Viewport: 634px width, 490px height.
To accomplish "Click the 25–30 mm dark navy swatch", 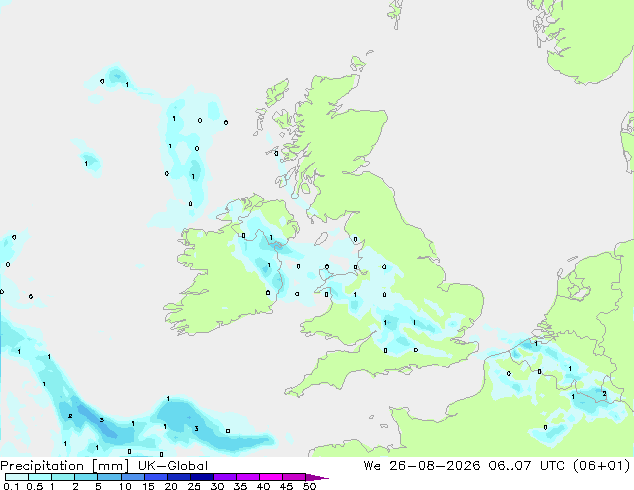I will 202,477.
